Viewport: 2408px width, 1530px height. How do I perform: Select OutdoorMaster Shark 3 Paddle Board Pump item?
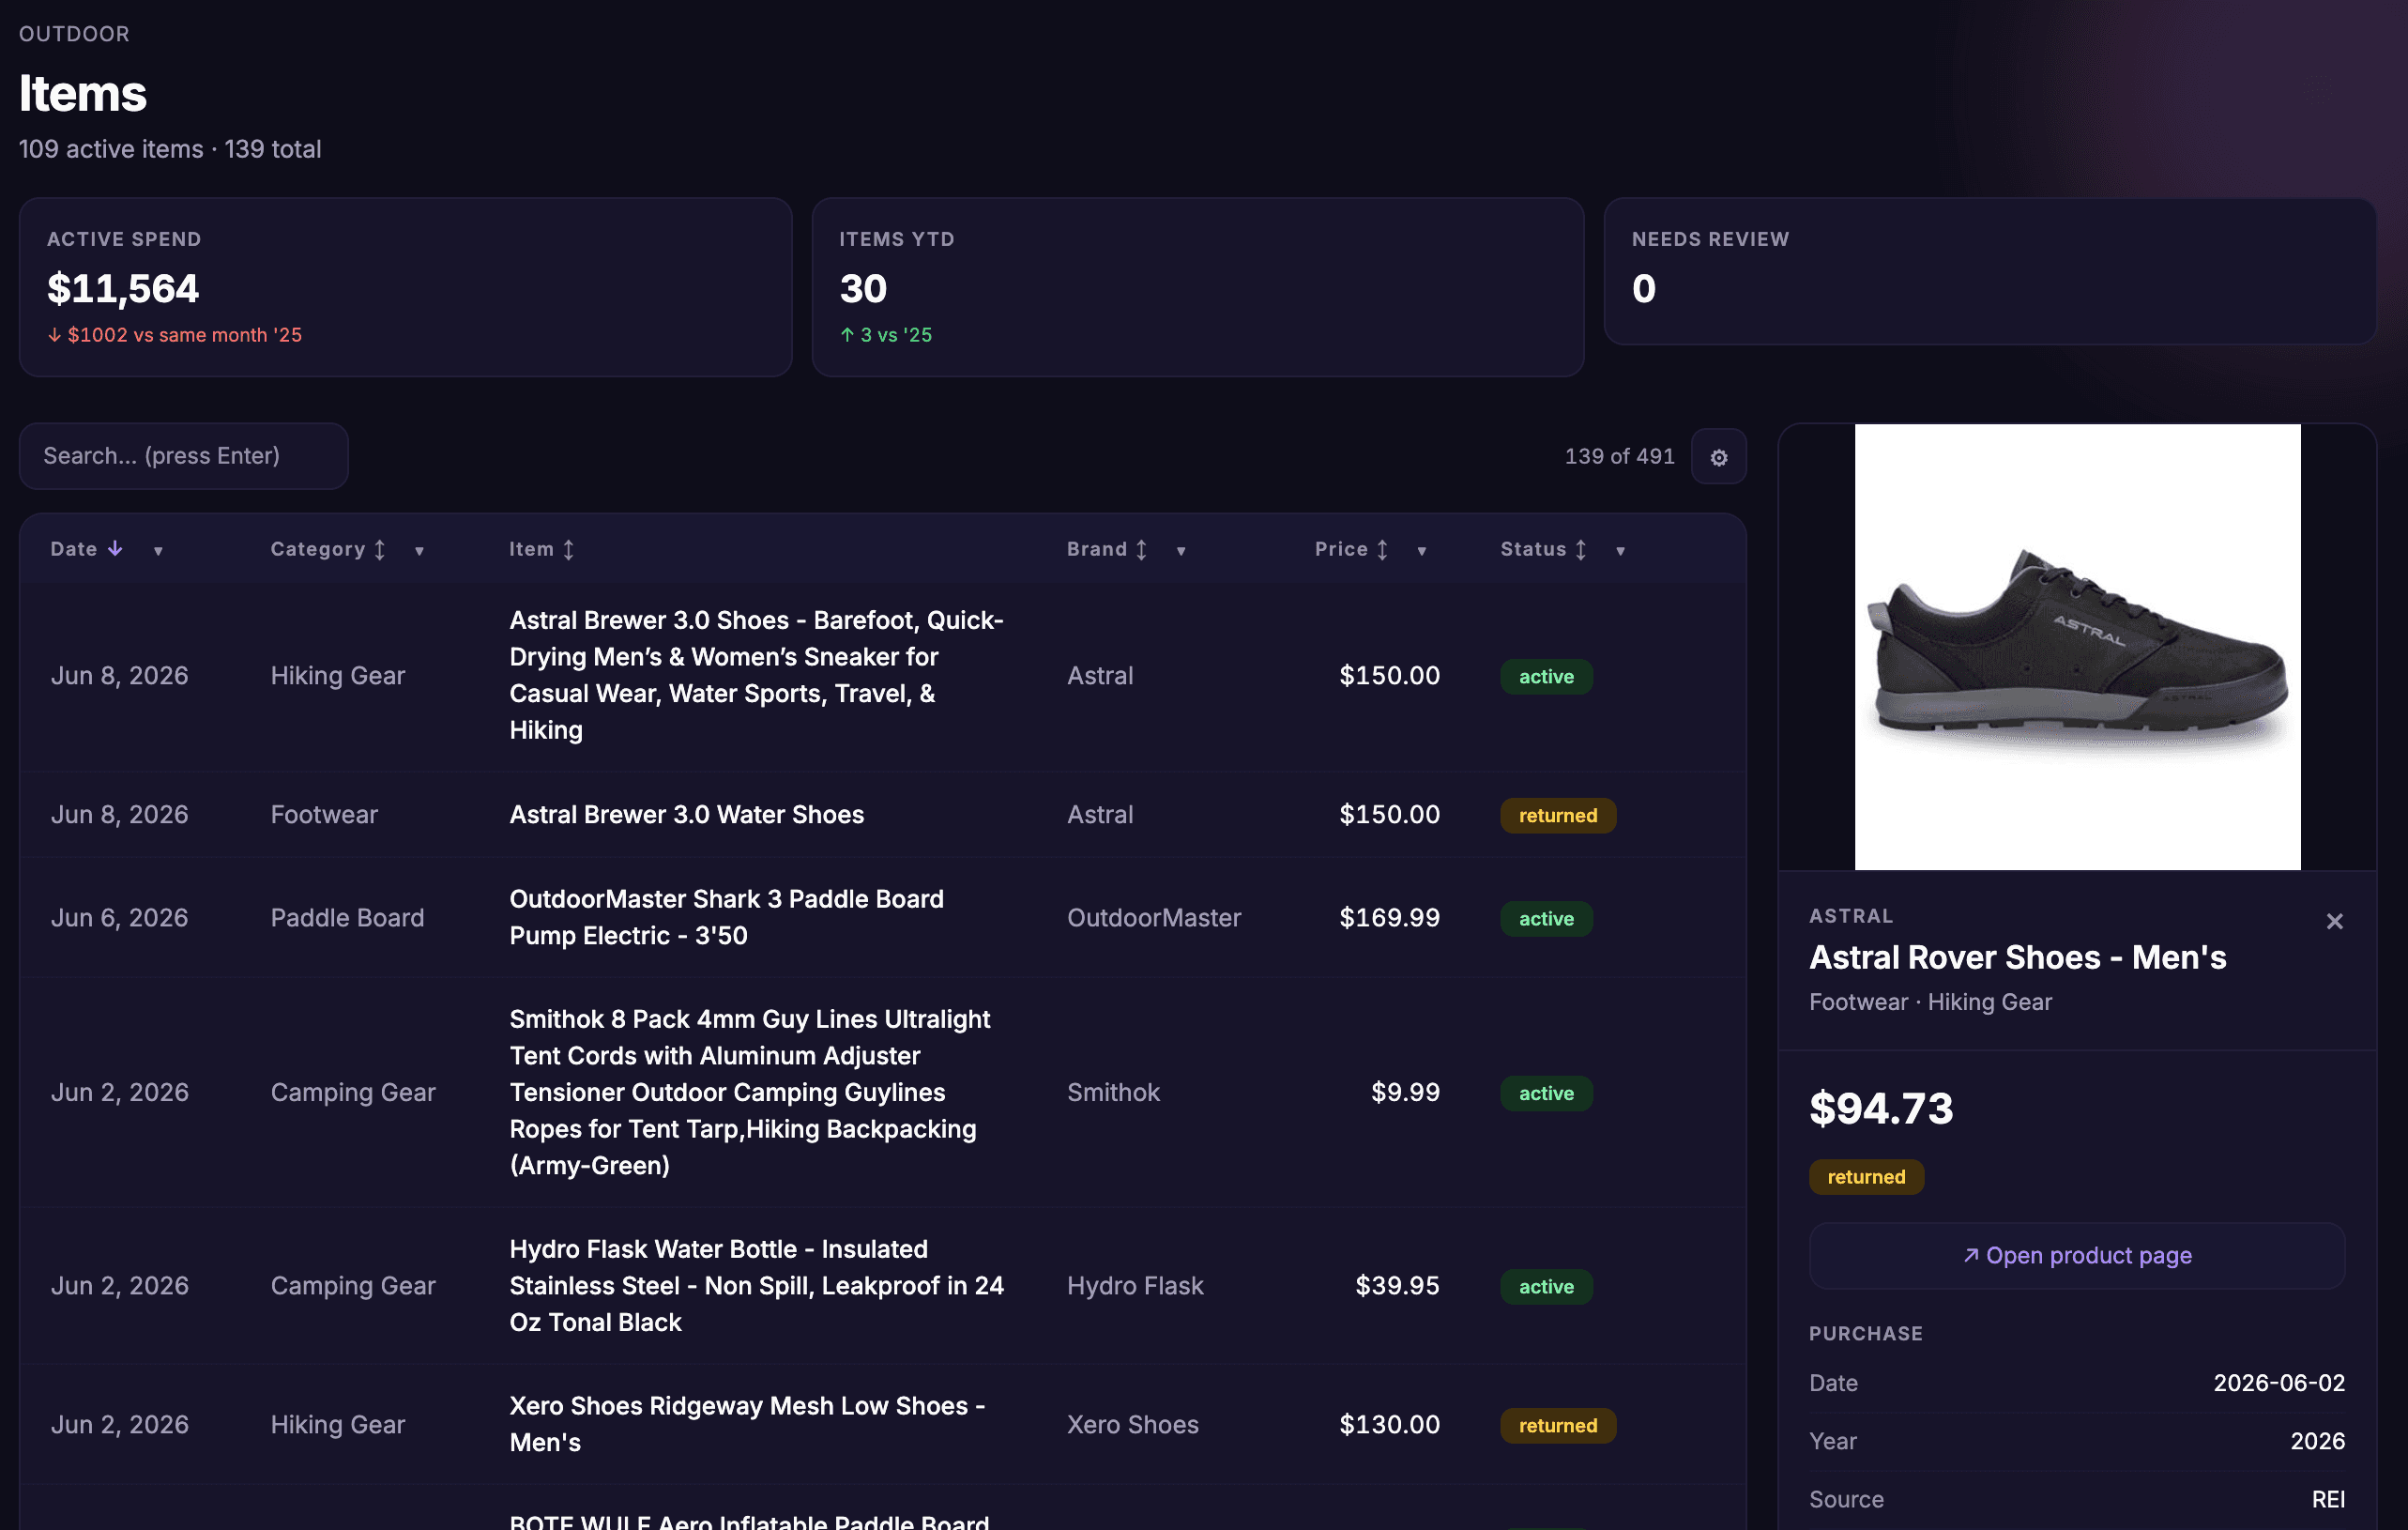click(726, 917)
